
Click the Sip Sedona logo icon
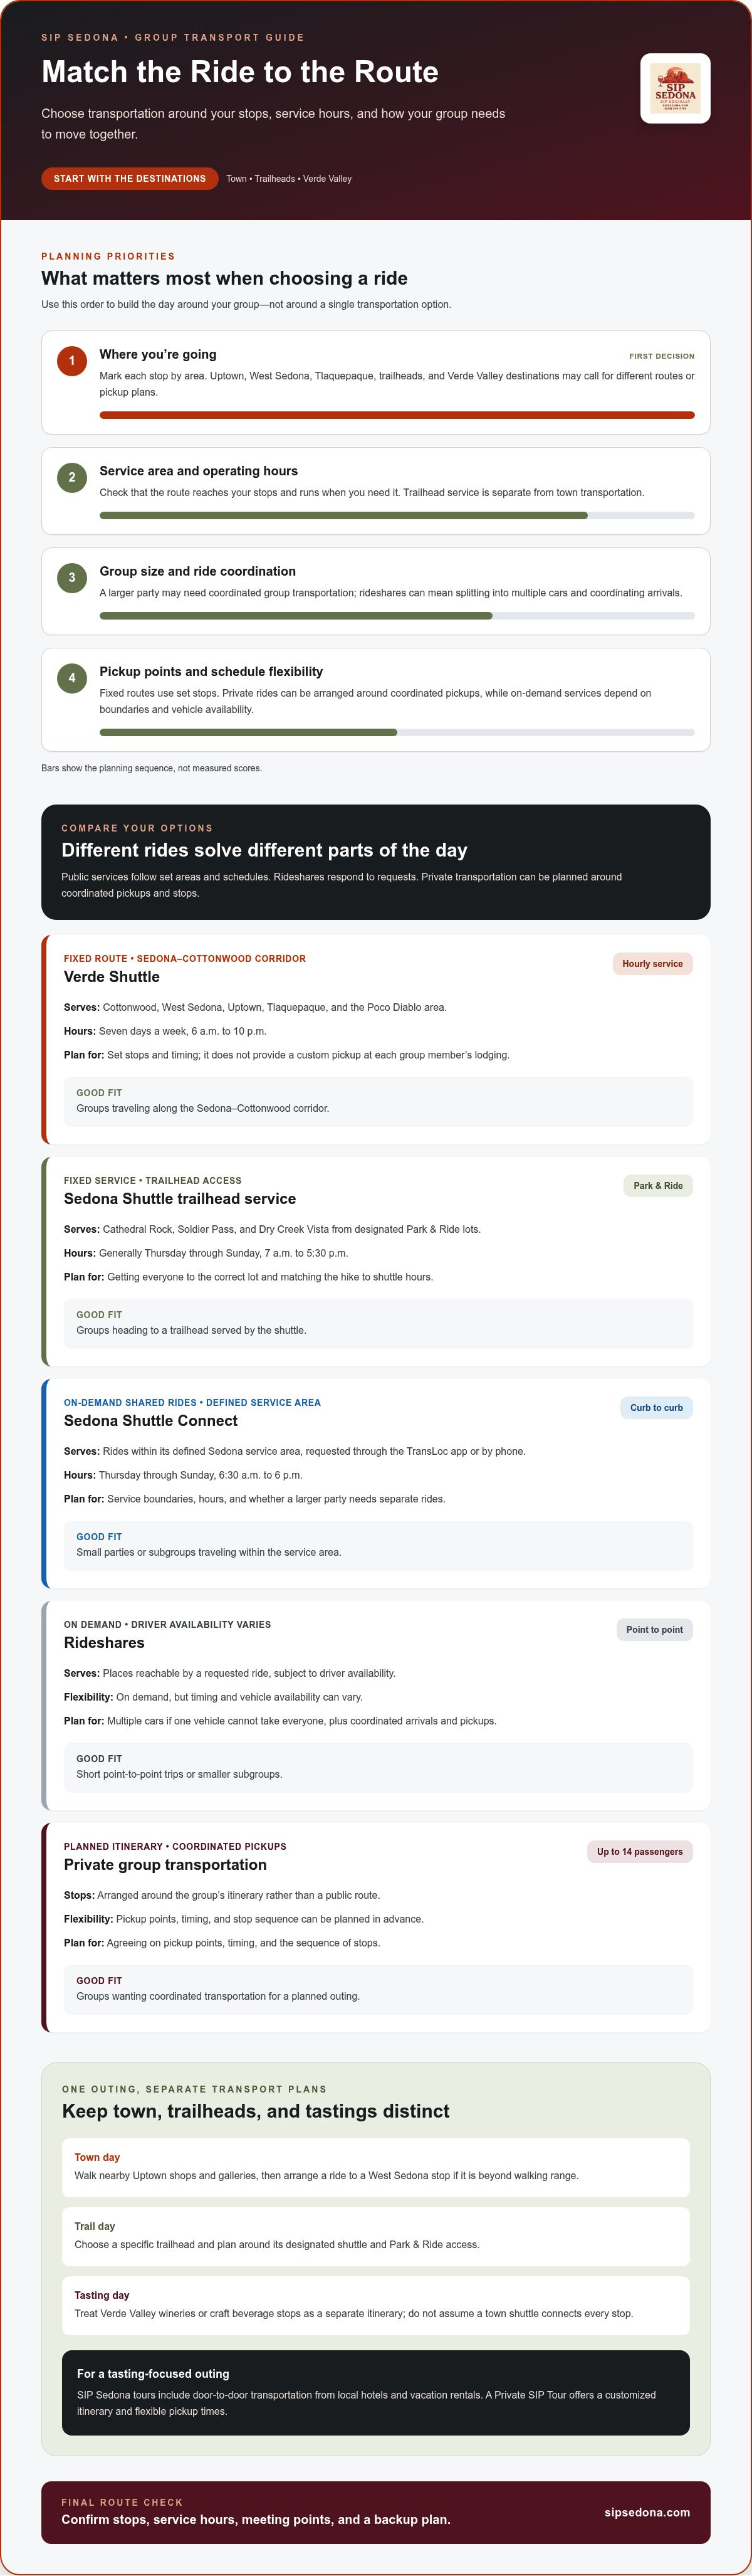[x=675, y=88]
